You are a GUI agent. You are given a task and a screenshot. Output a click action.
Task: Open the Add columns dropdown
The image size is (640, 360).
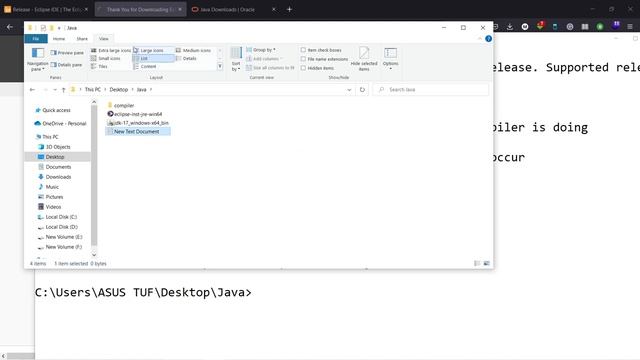click(264, 59)
